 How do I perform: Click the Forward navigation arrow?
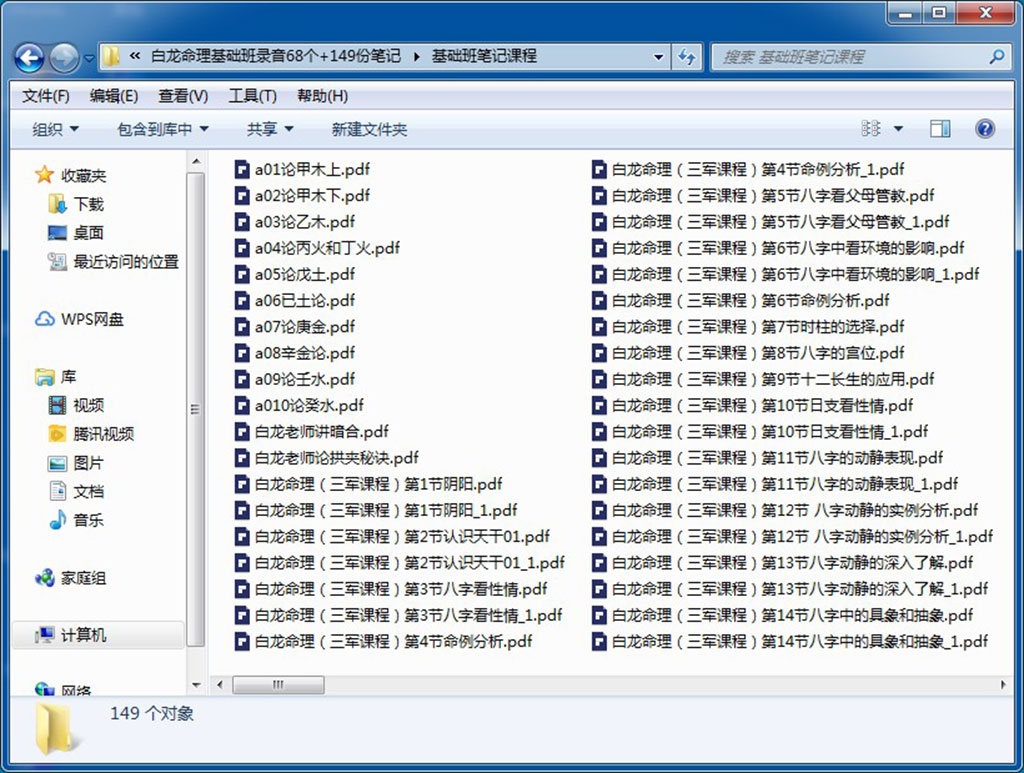point(64,58)
